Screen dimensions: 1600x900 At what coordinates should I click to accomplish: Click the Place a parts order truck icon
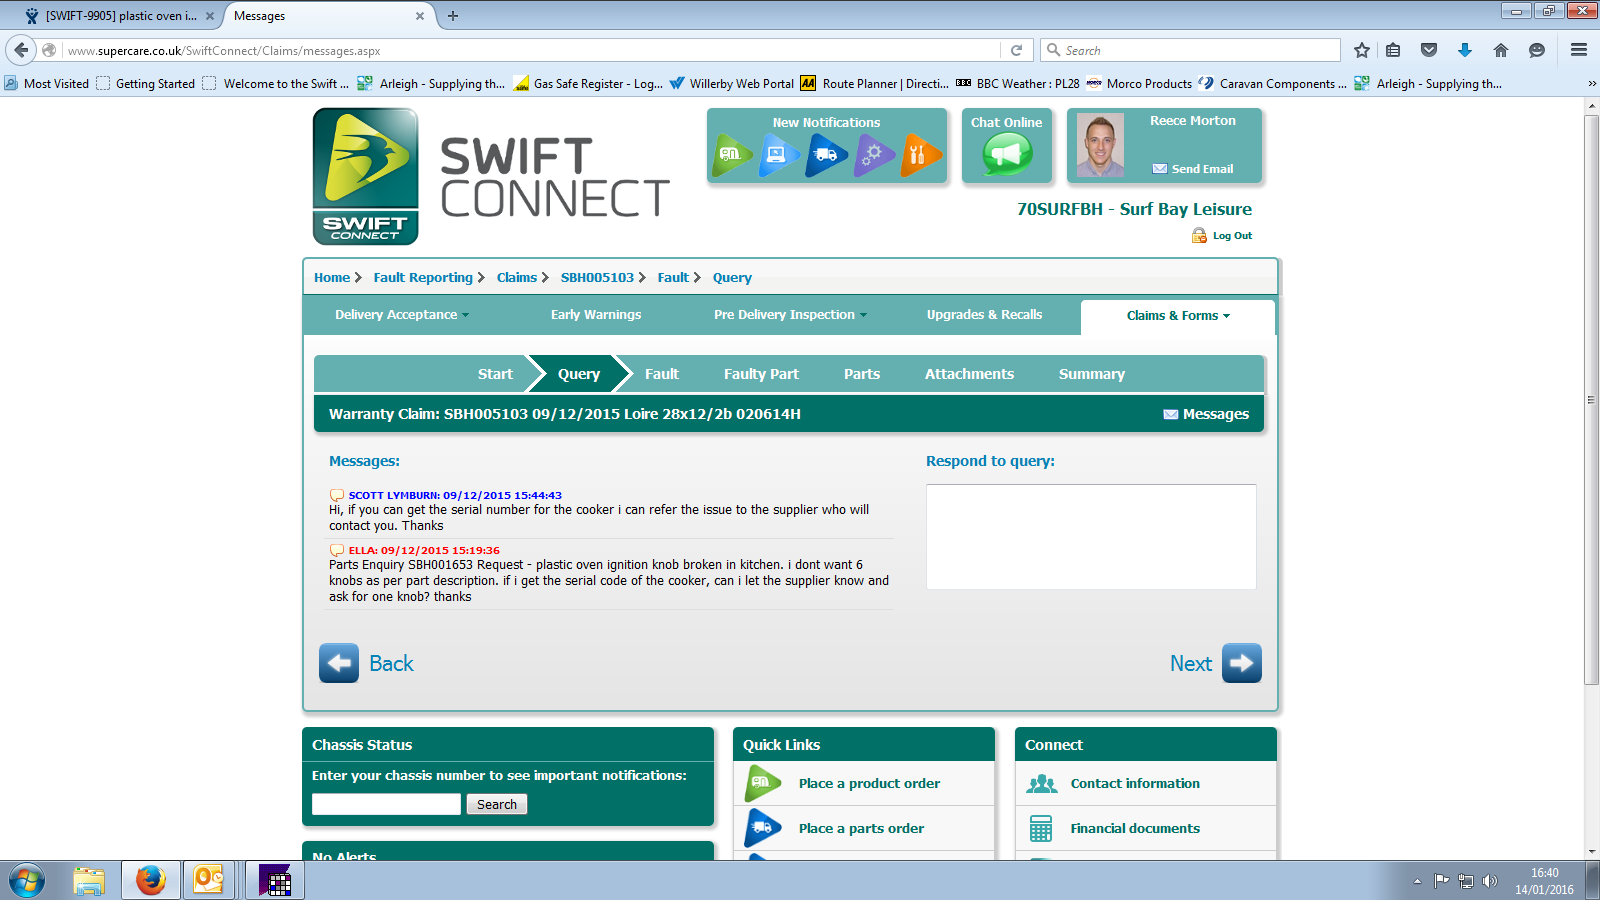click(763, 828)
